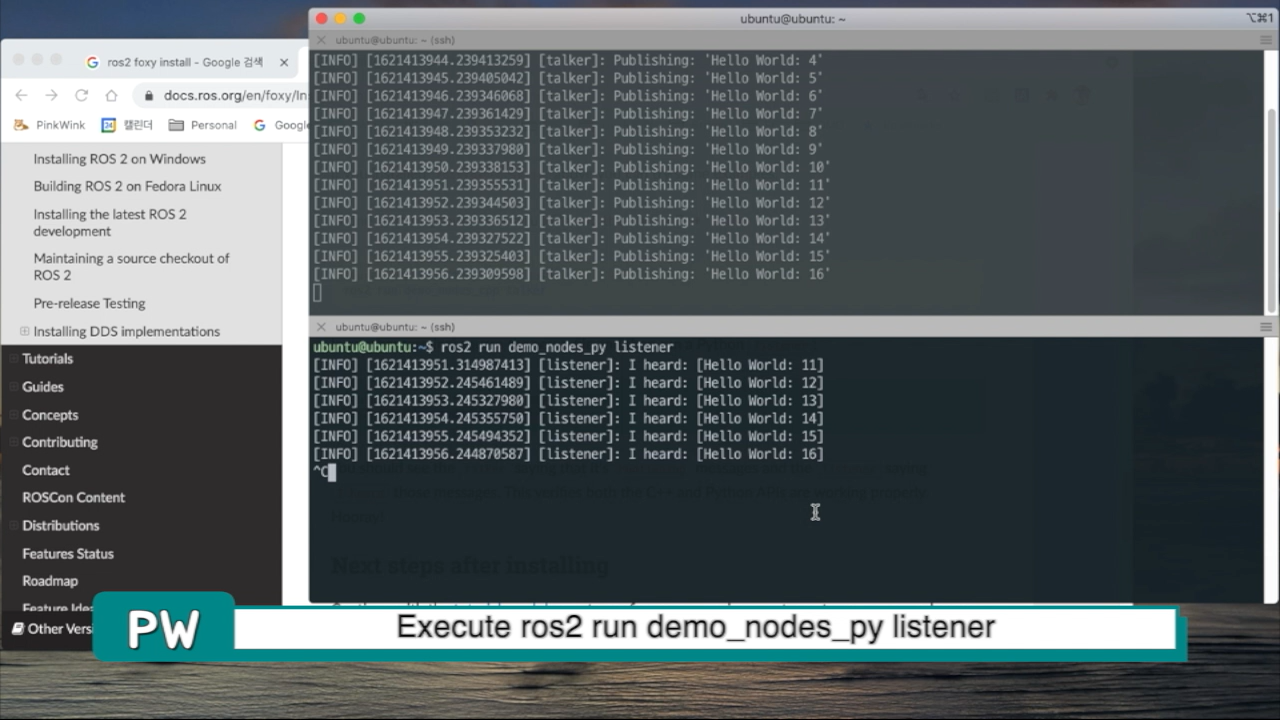Click the talker line 'Hello World: 4'

(568, 60)
